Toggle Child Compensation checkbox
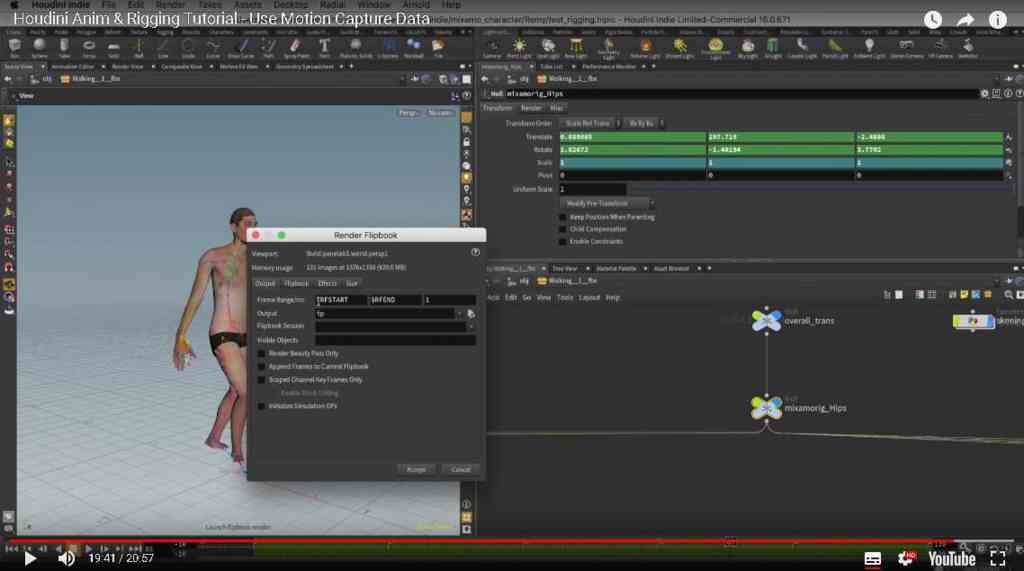 [563, 229]
